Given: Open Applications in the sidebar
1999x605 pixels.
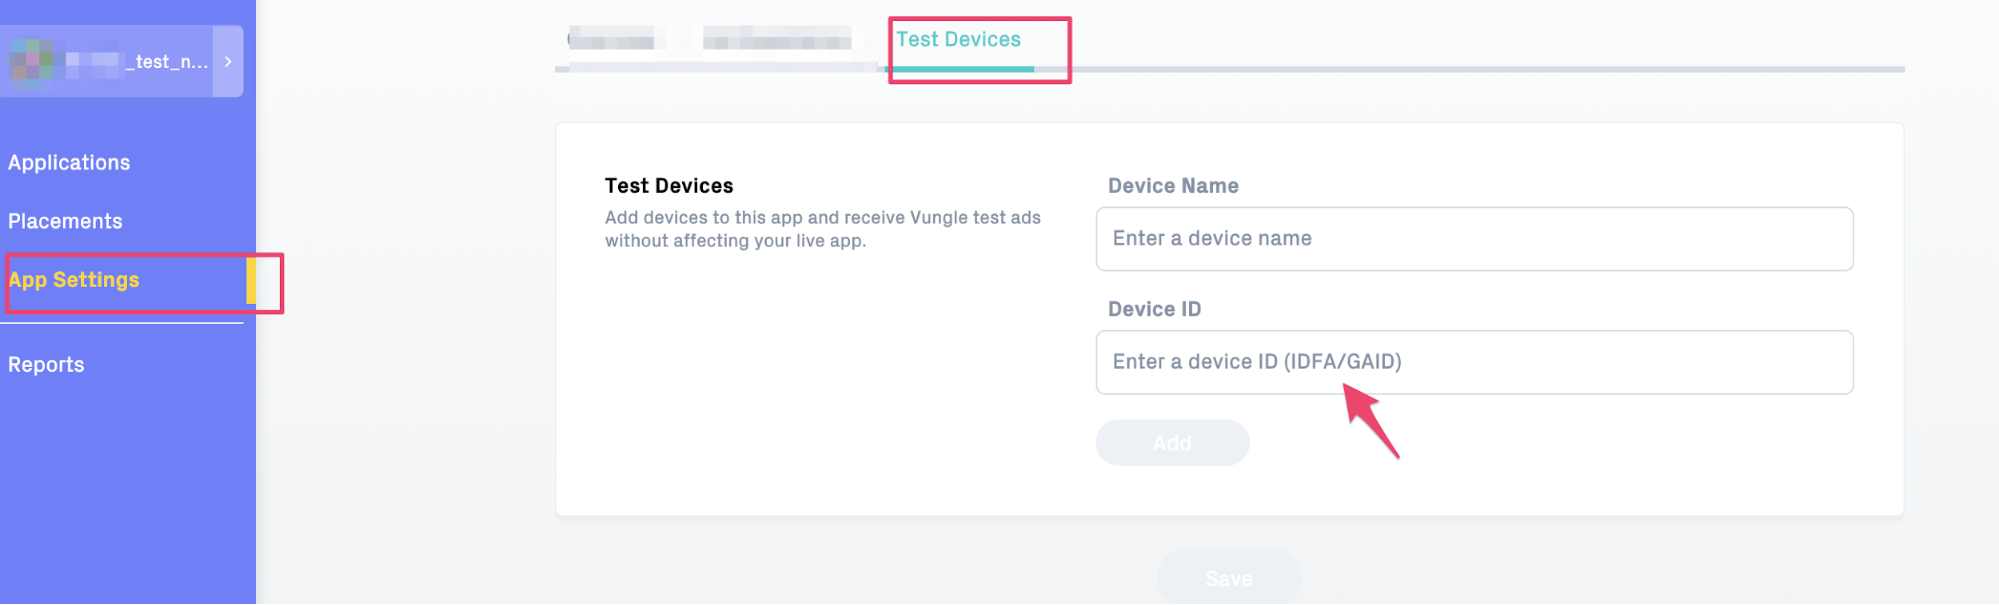Looking at the screenshot, I should click(69, 162).
